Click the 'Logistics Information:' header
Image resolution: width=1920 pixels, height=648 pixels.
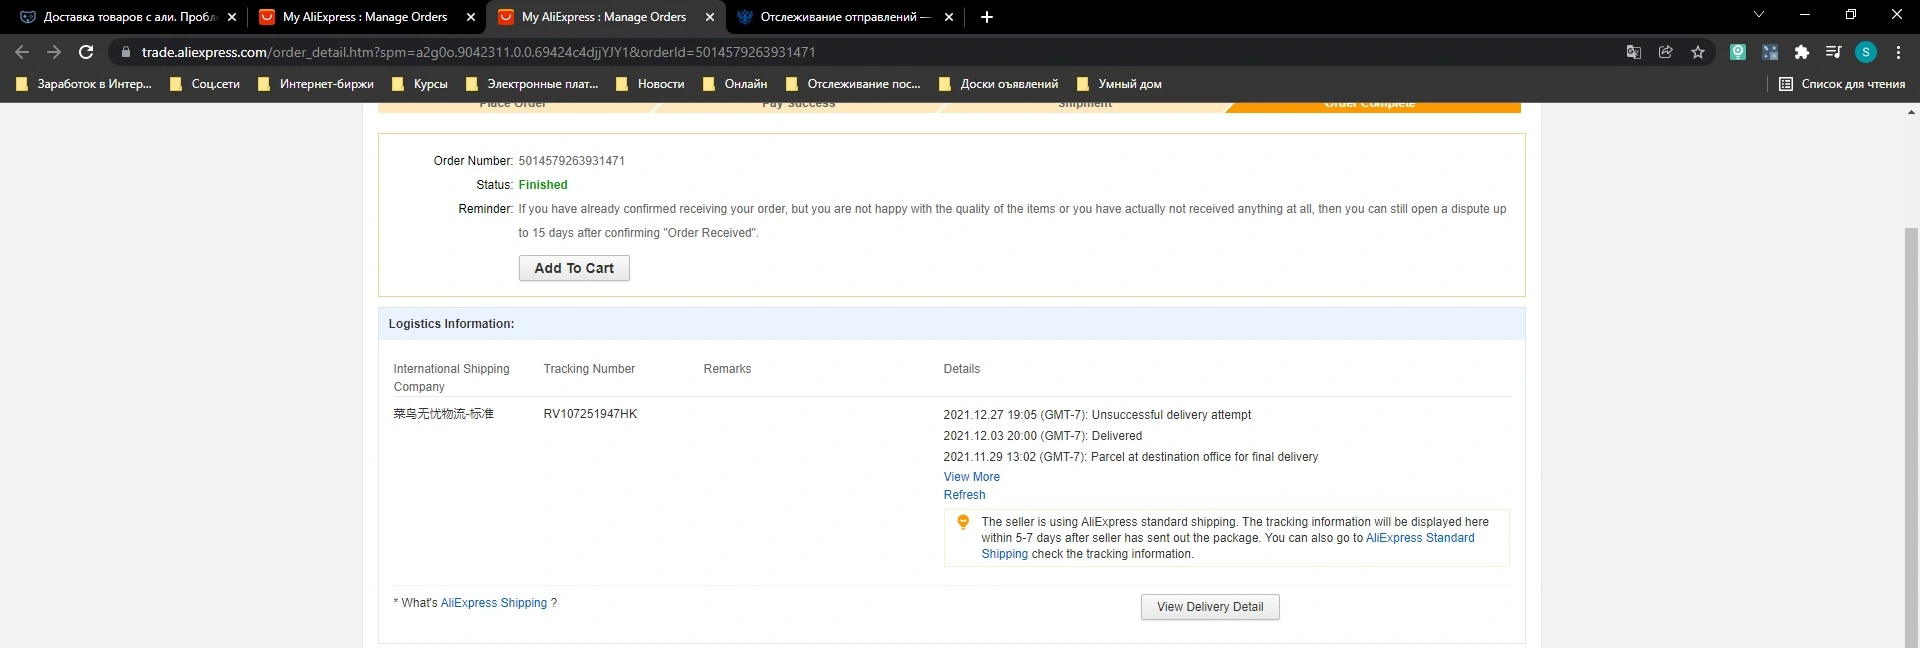point(451,324)
